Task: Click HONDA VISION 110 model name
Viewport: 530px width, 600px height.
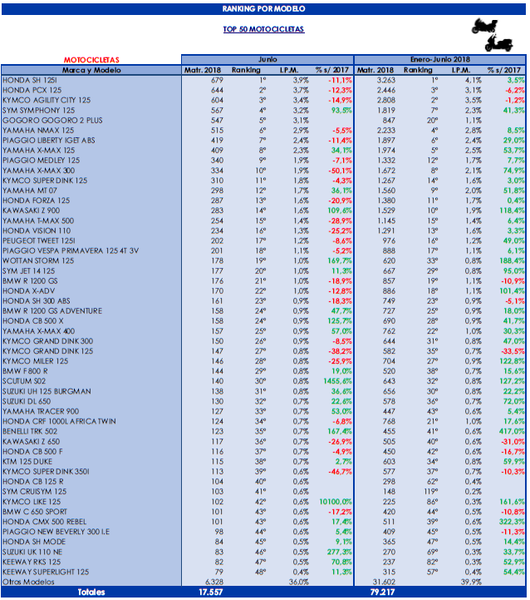Action: pos(37,231)
